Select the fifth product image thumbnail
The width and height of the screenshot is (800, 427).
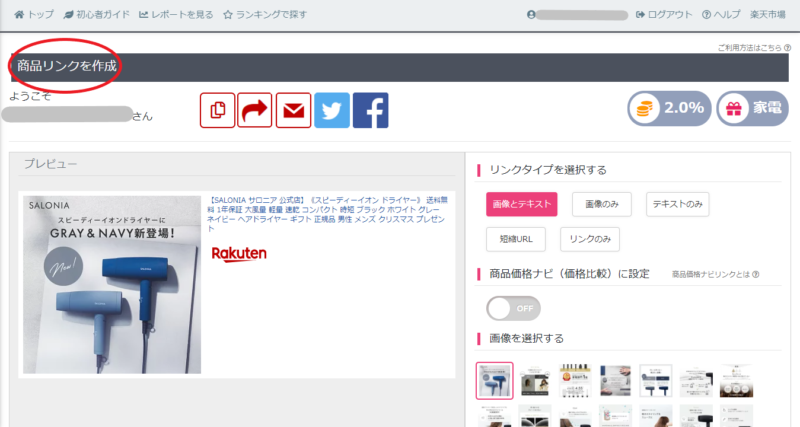click(656, 381)
